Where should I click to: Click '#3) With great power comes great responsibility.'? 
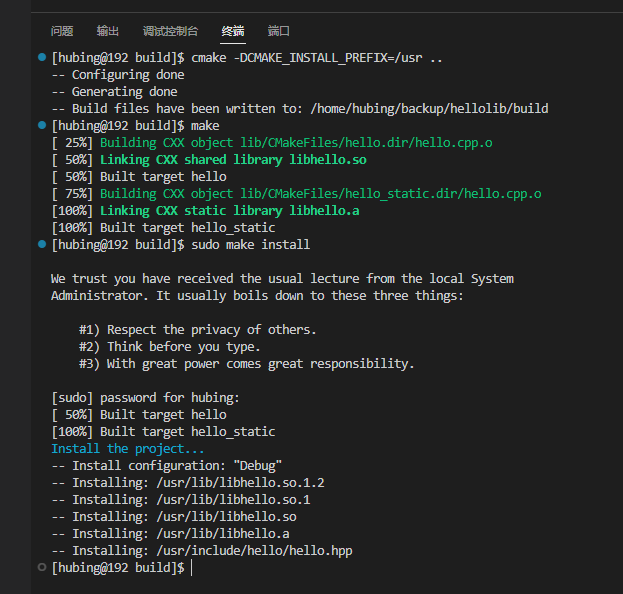coord(246,364)
